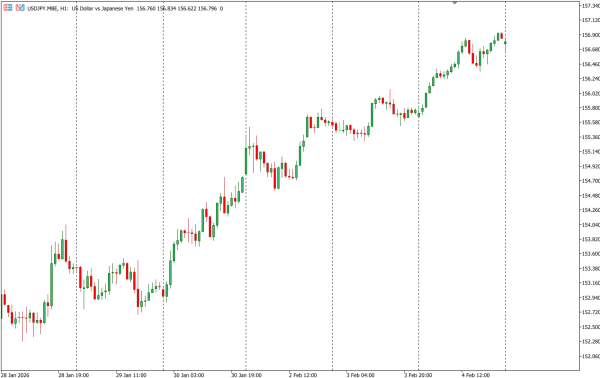The width and height of the screenshot is (600, 378).
Task: Click the 152.060 price scale label
Action: click(591, 356)
